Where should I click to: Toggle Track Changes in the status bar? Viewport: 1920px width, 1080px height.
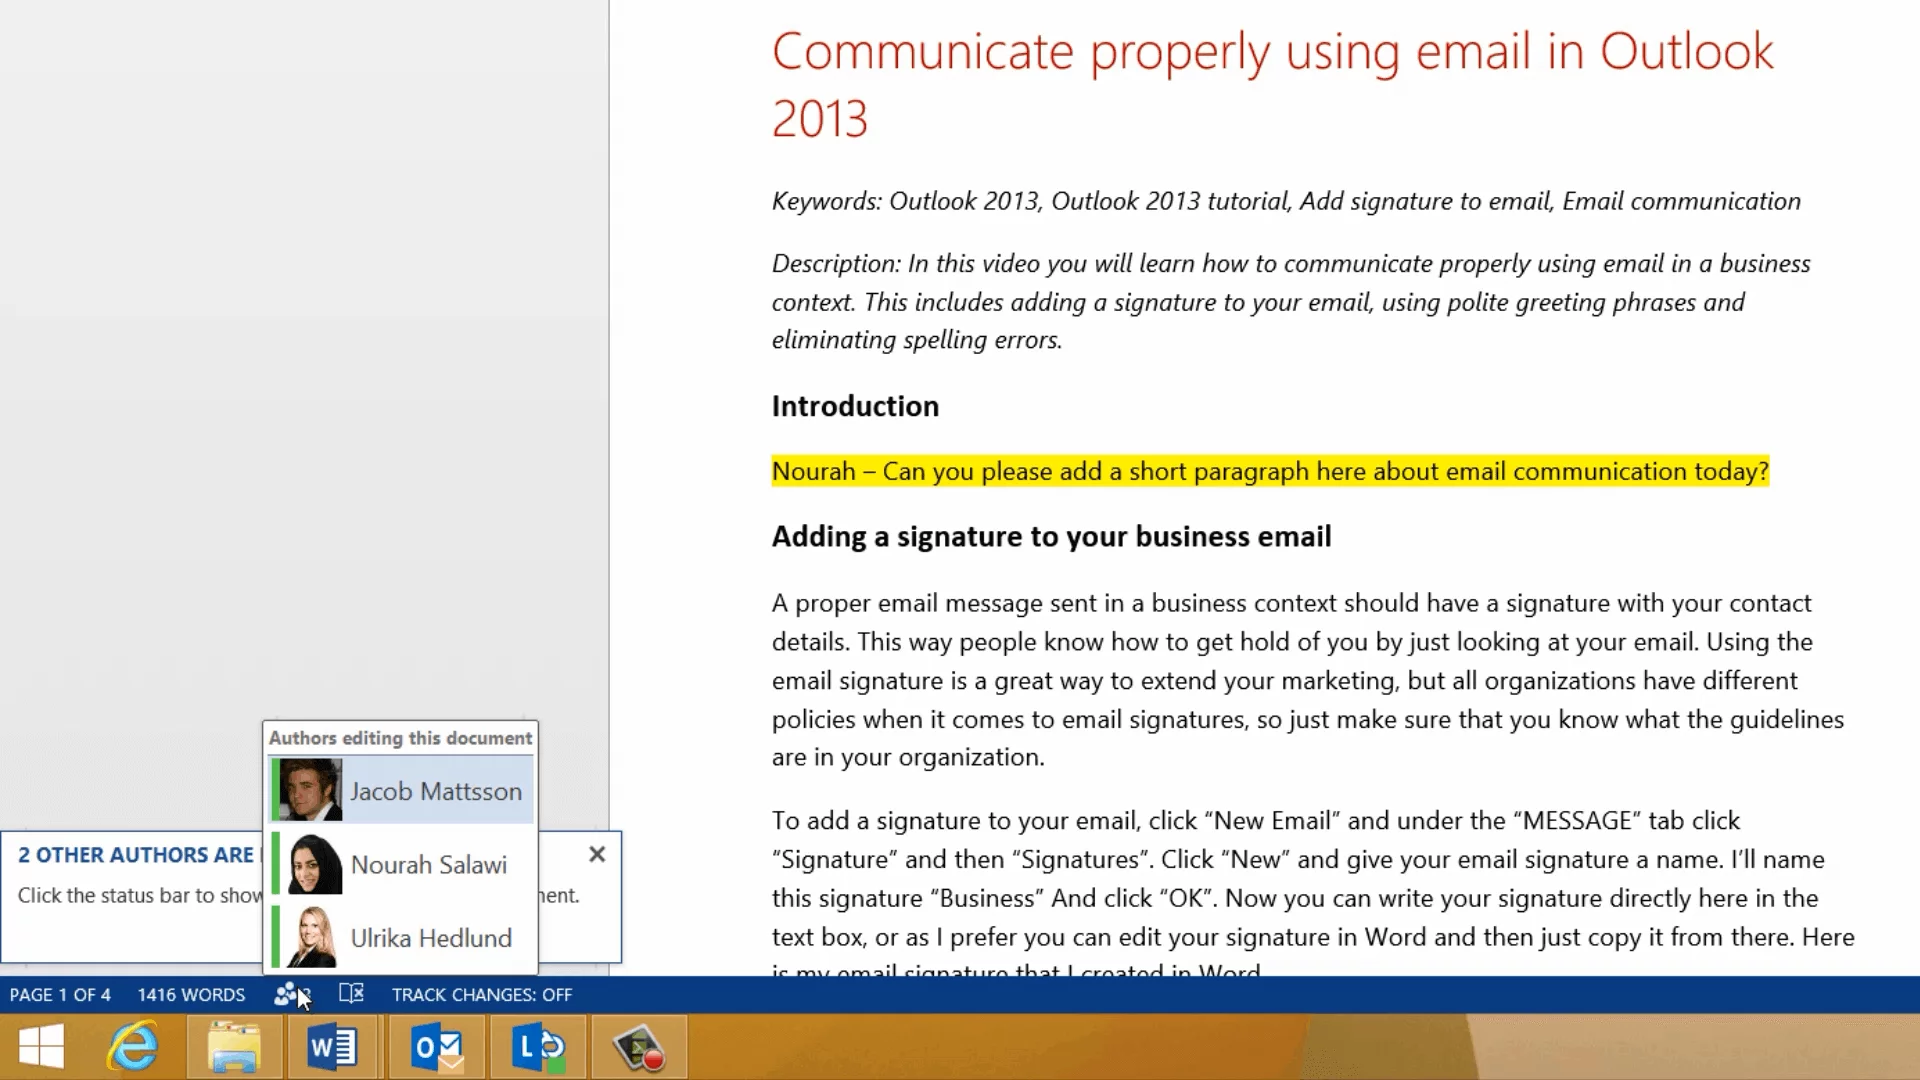coord(481,995)
